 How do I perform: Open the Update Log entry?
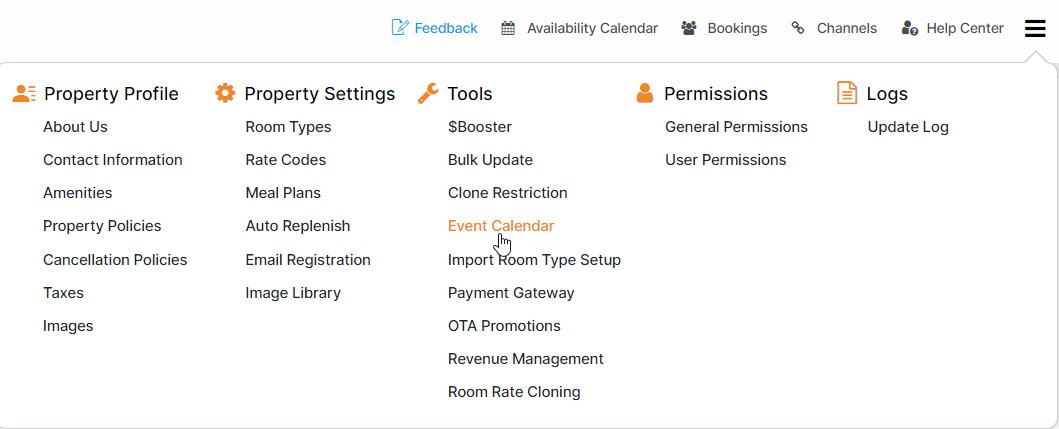click(x=908, y=127)
